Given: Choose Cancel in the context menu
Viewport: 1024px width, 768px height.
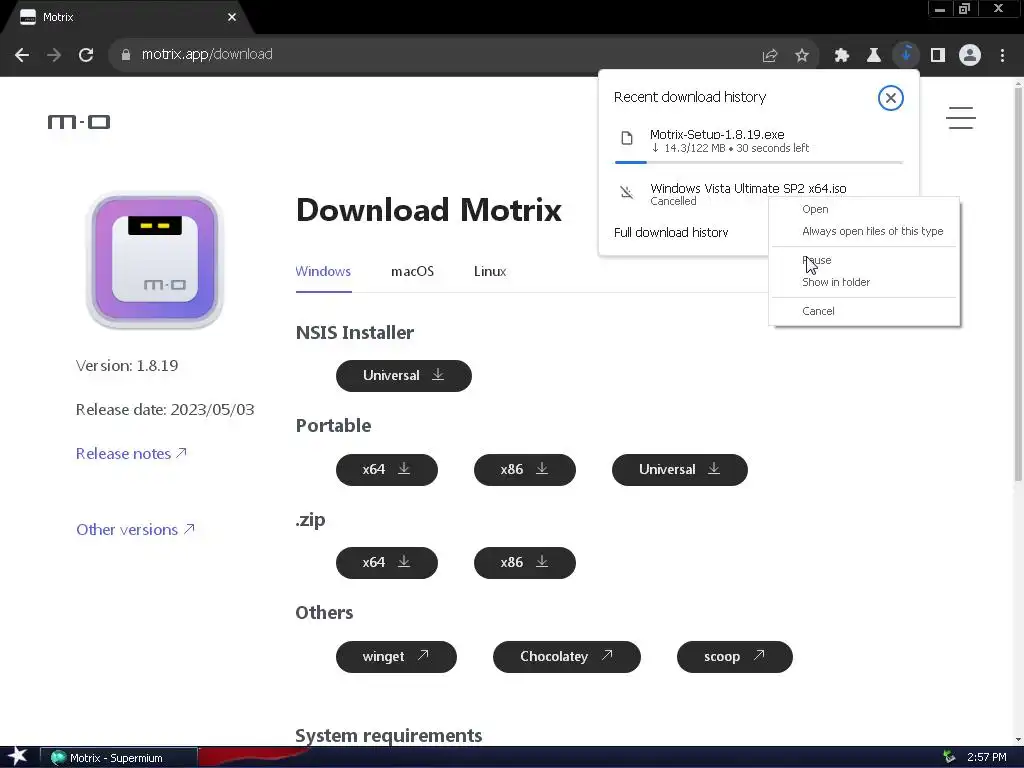Looking at the screenshot, I should coord(864,311).
